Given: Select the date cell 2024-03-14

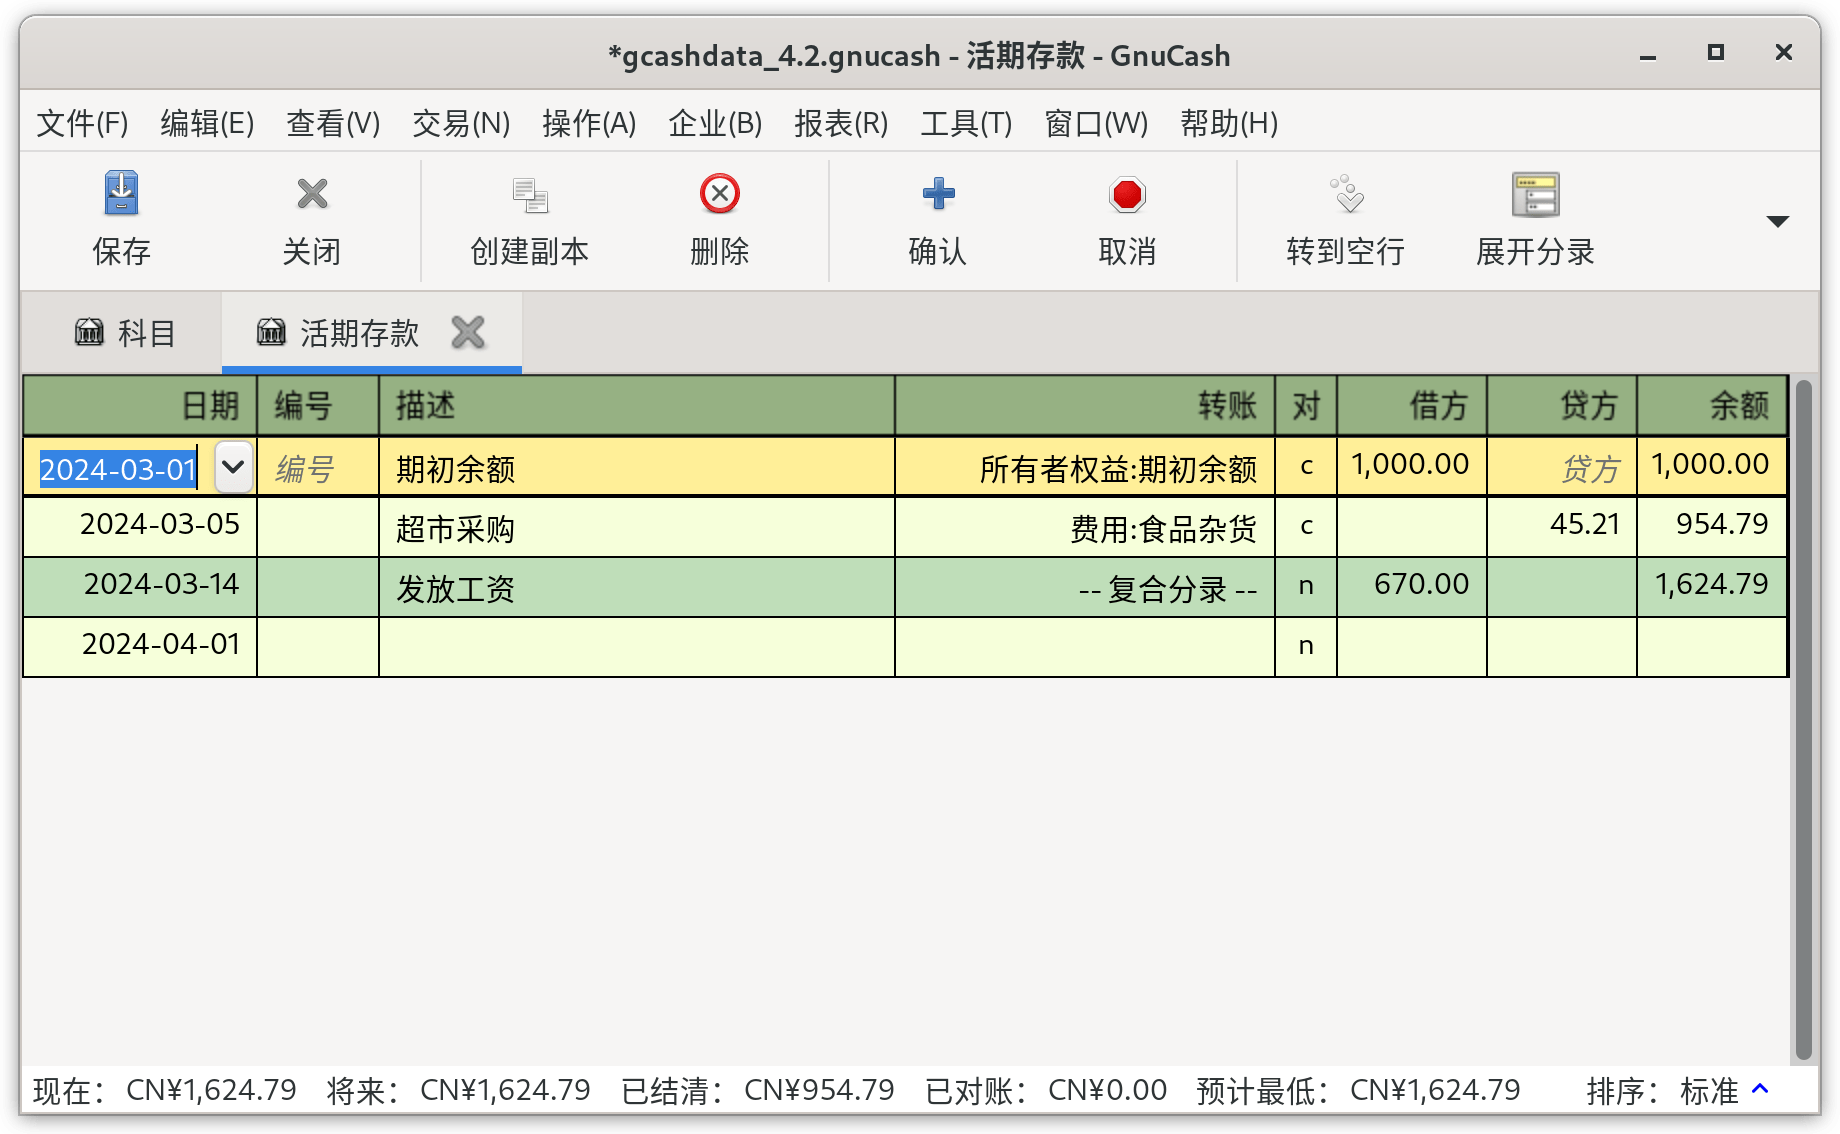Looking at the screenshot, I should (x=140, y=587).
